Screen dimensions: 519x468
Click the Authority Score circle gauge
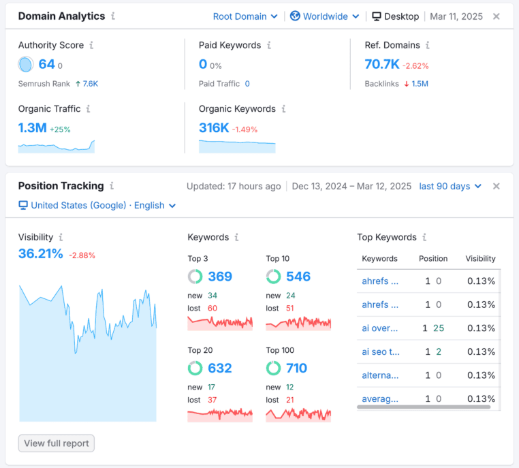[x=26, y=64]
